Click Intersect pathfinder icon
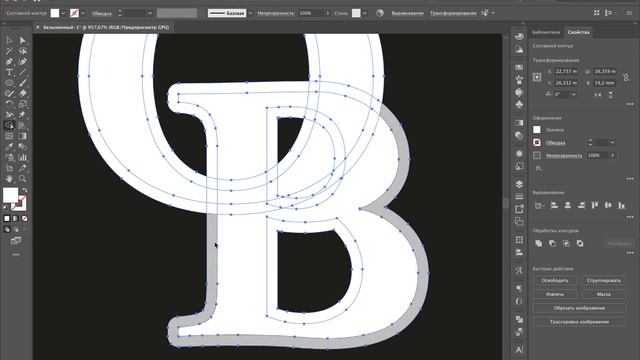 [566, 243]
